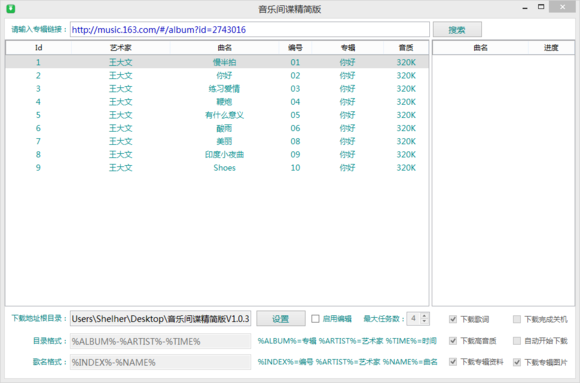Toggle the 下载歌词 checkbox

click(453, 319)
